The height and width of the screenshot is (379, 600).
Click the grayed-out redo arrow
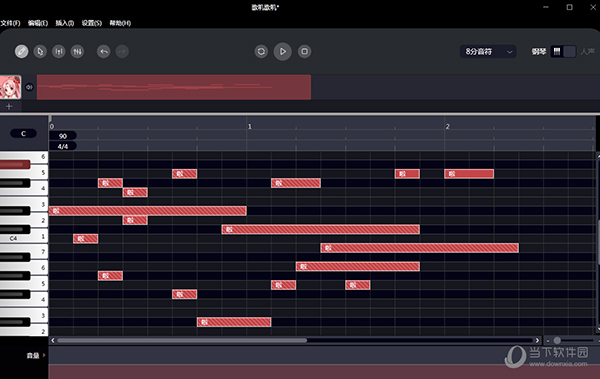tap(122, 51)
